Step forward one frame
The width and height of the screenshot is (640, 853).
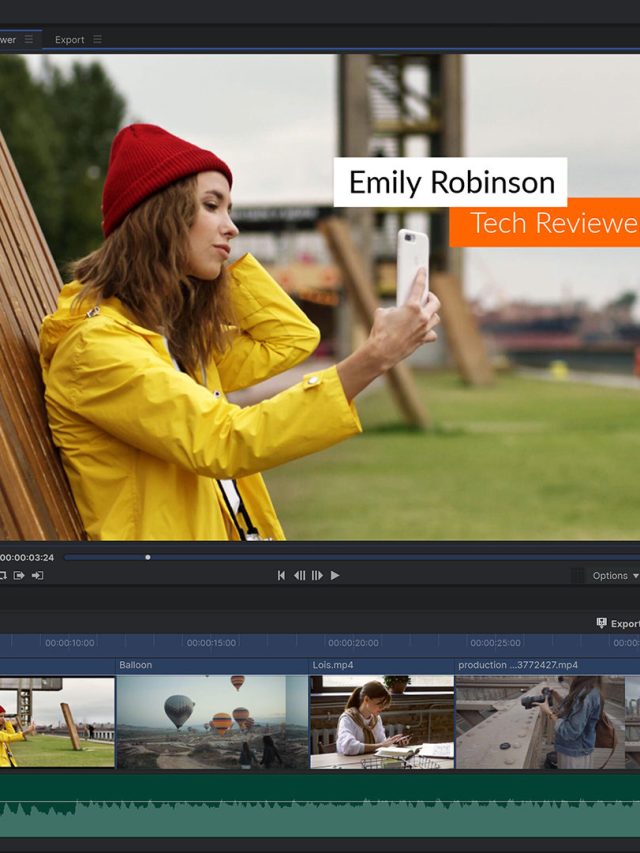point(317,575)
